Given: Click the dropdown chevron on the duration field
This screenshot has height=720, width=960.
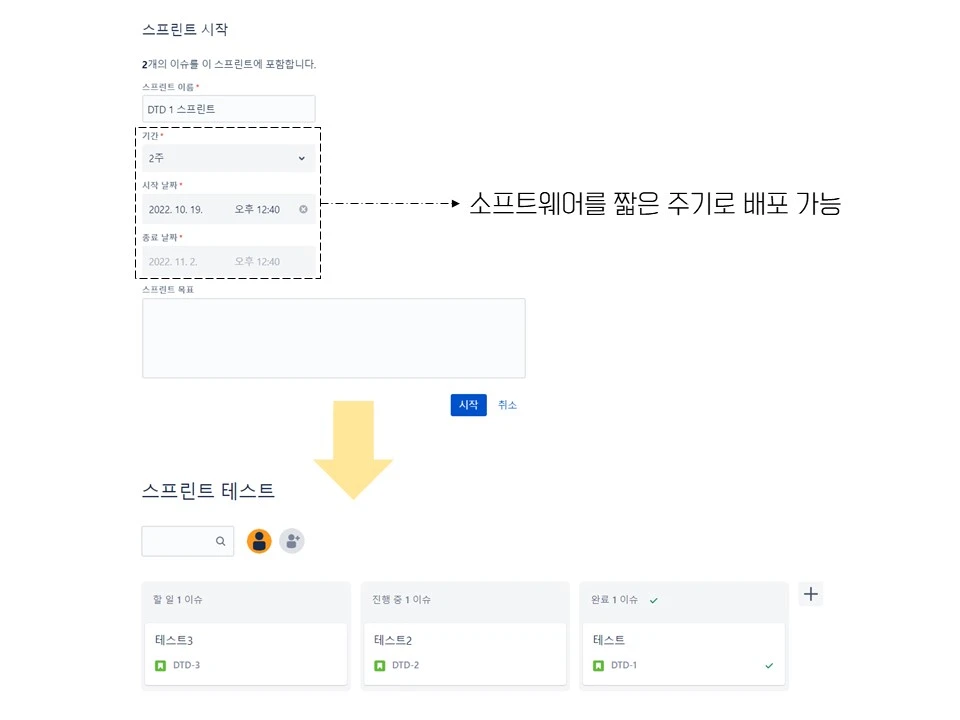Looking at the screenshot, I should click(302, 158).
